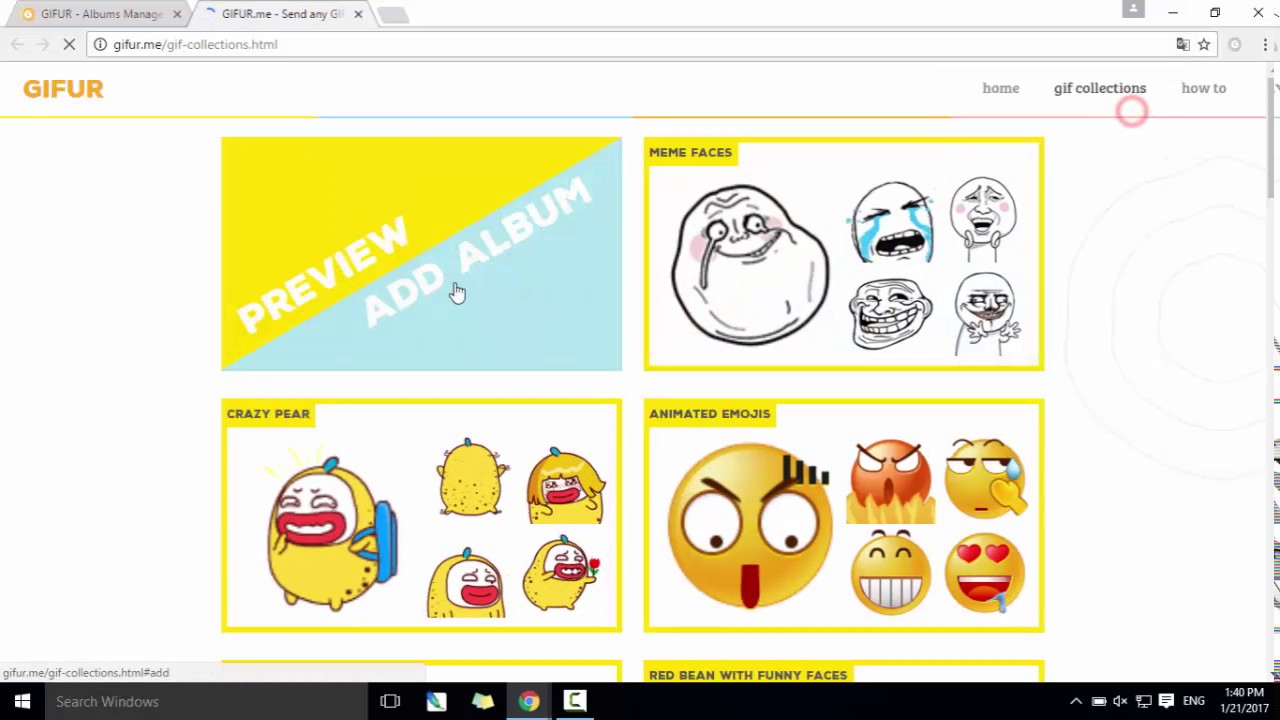
Task: Click the muted volume tray icon
Action: click(1120, 701)
